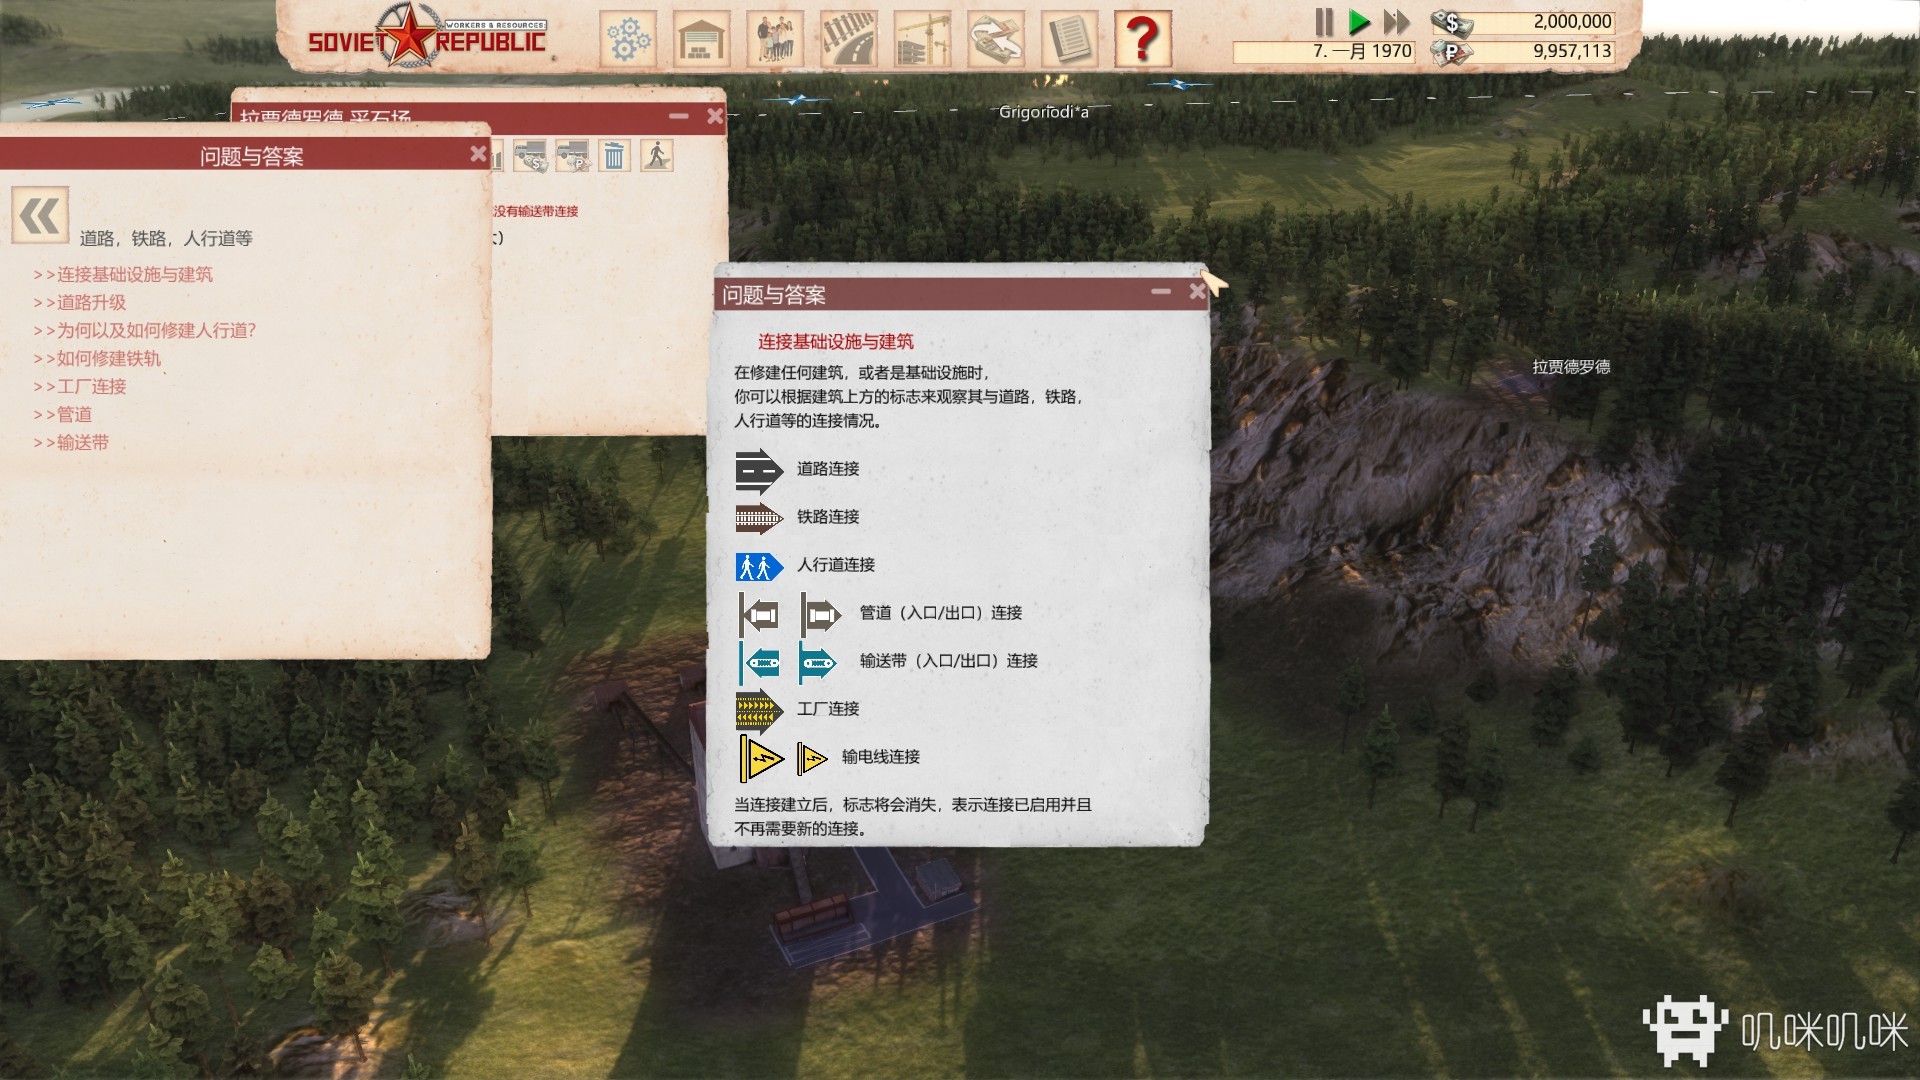Click the yellow factory connection icon
The image size is (1920, 1080).
pos(759,711)
